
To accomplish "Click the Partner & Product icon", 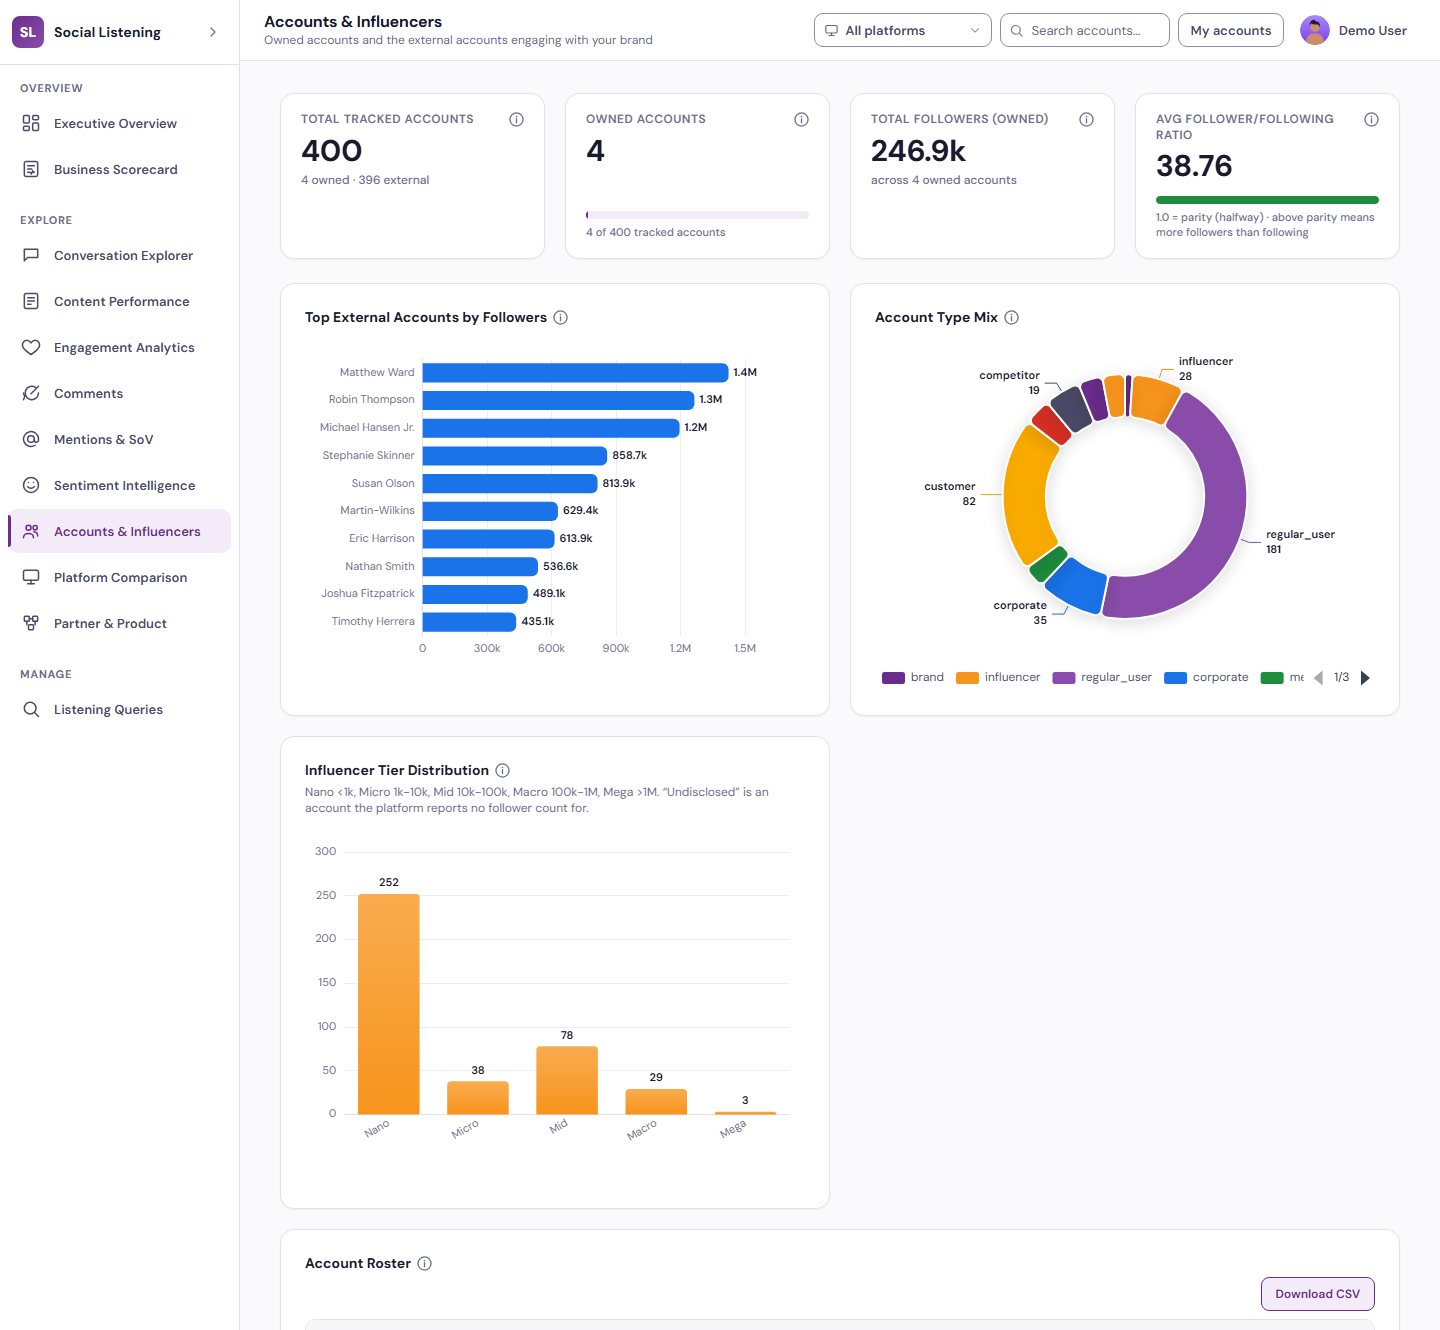I will coord(31,623).
